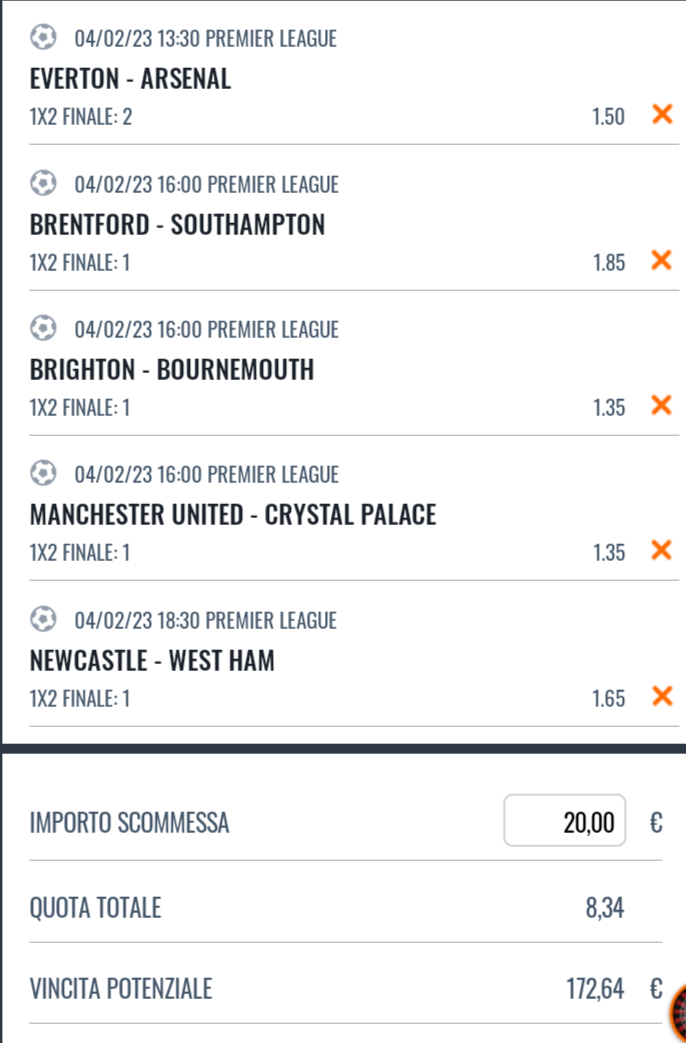The width and height of the screenshot is (686, 1043).
Task: Open the NEWCASTLE - WEST HAM match
Action: point(152,661)
